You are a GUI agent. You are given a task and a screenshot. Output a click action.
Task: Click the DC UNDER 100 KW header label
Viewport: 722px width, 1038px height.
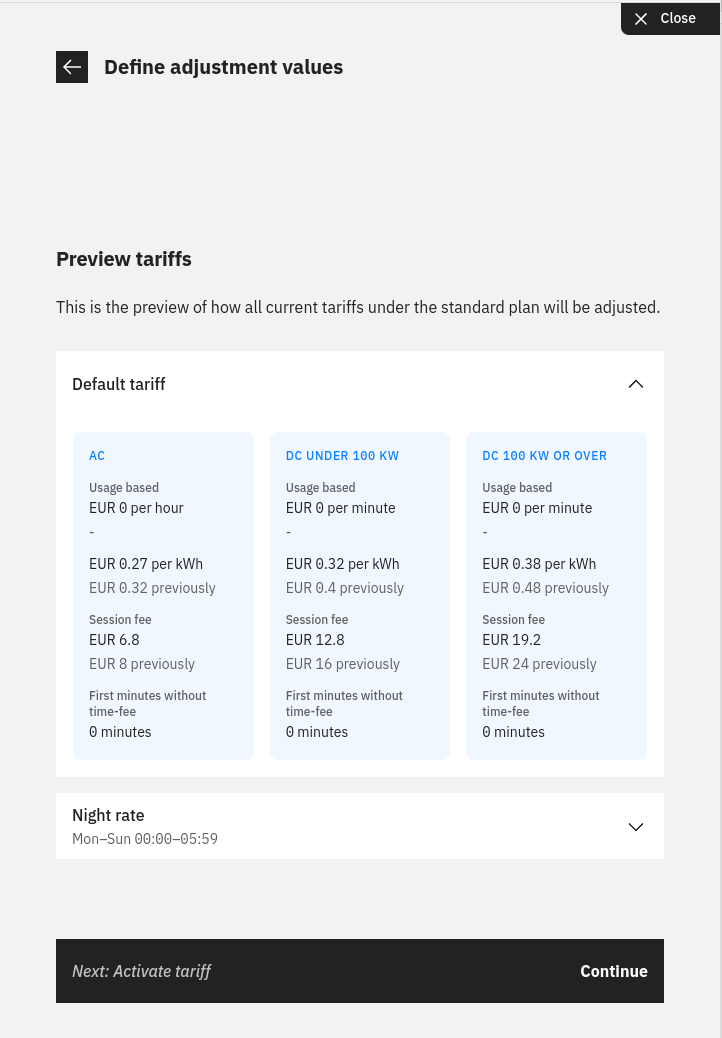tap(342, 456)
